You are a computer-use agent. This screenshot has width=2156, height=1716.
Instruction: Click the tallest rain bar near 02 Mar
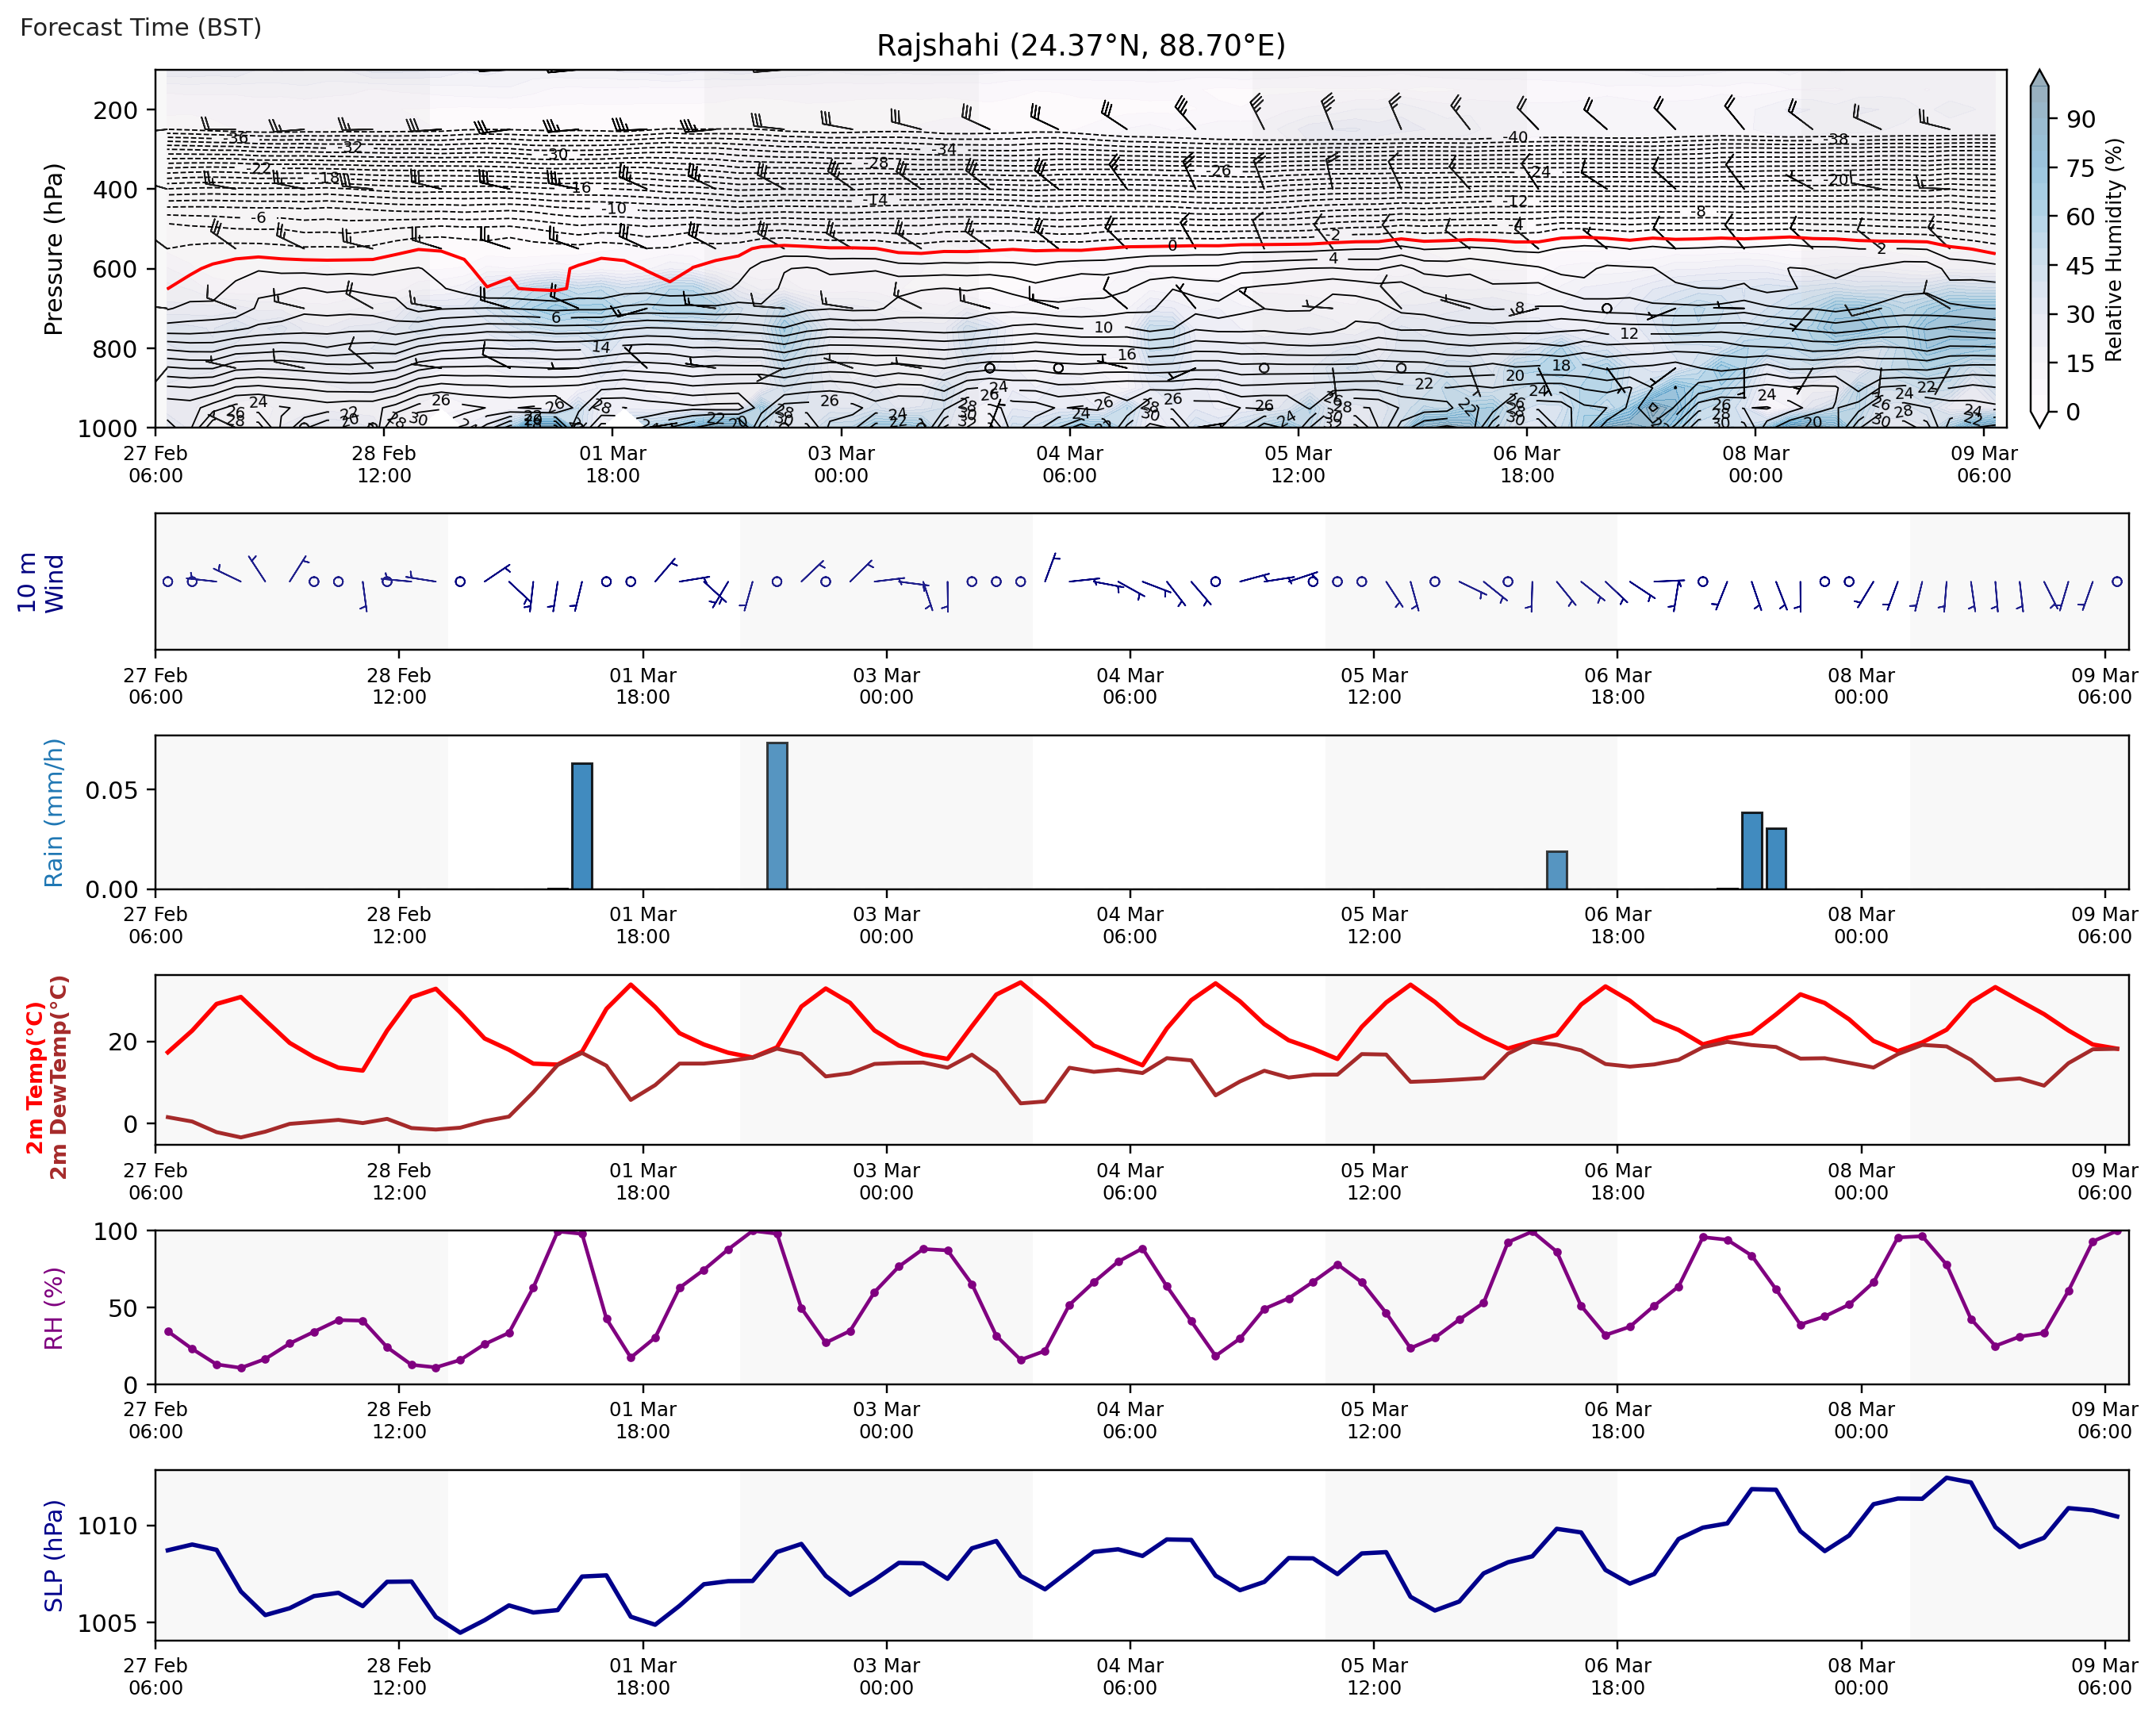pos(777,815)
